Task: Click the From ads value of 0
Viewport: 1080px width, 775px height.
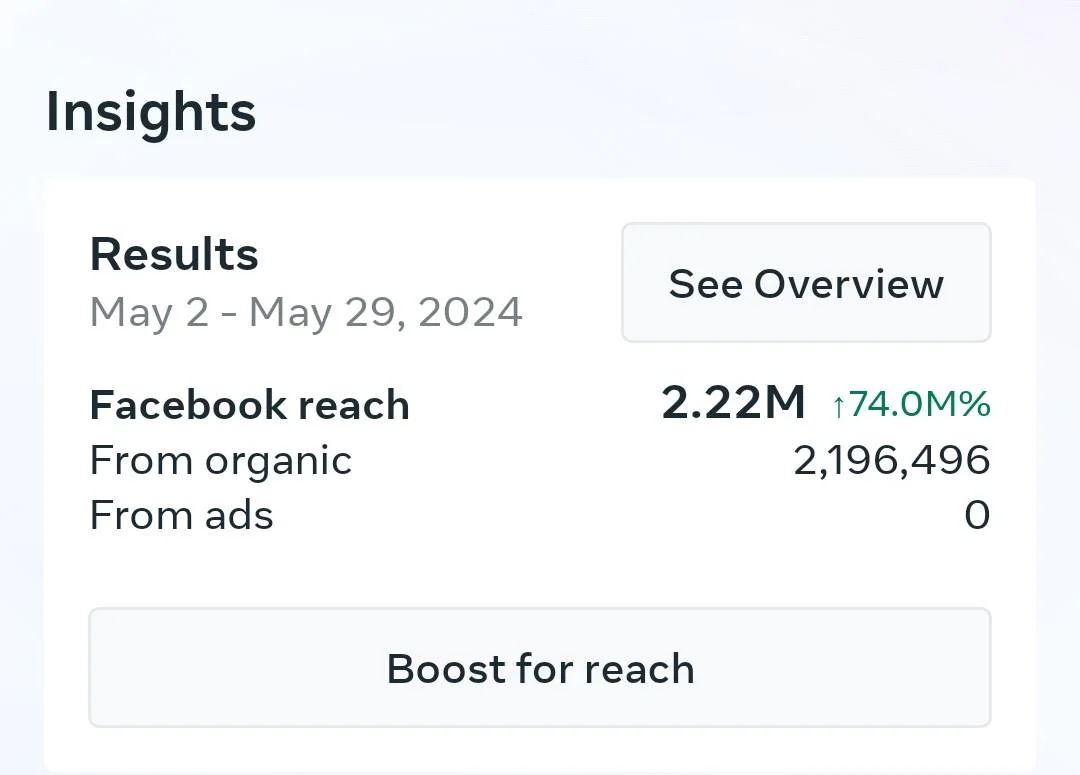Action: pos(977,515)
